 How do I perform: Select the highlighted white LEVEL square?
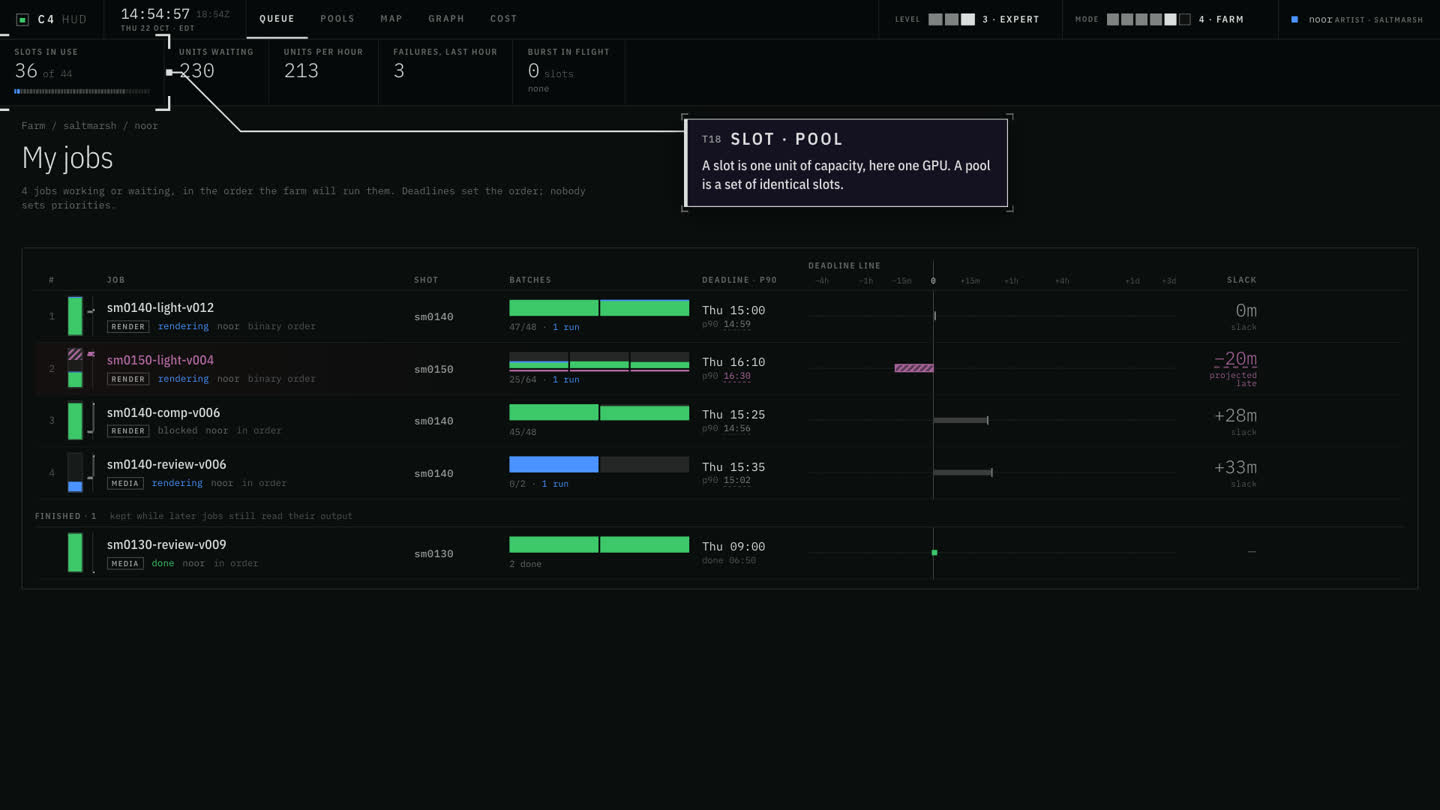(x=968, y=19)
